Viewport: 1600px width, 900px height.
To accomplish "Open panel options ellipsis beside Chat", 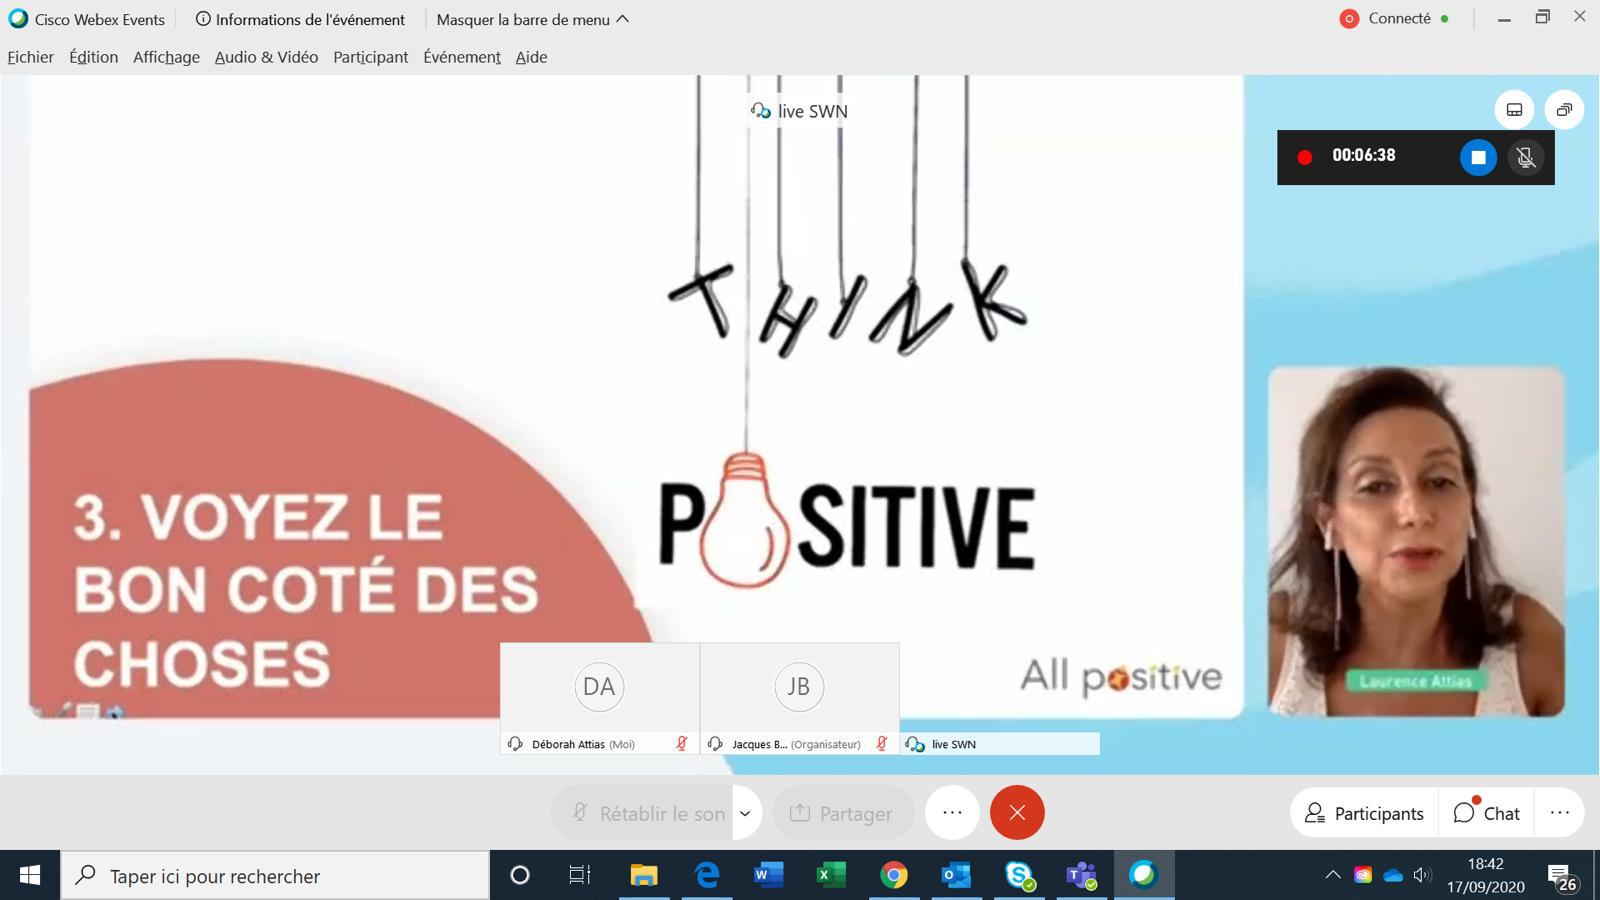I will point(1560,813).
